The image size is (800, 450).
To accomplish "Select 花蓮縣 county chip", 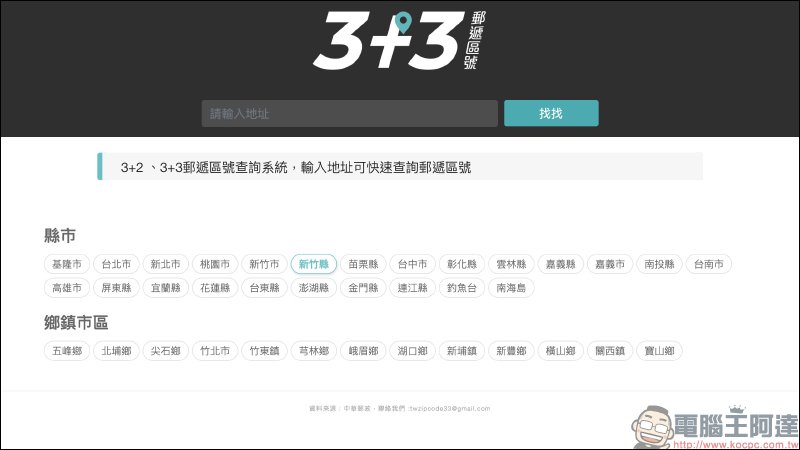I will pyautogui.click(x=215, y=288).
